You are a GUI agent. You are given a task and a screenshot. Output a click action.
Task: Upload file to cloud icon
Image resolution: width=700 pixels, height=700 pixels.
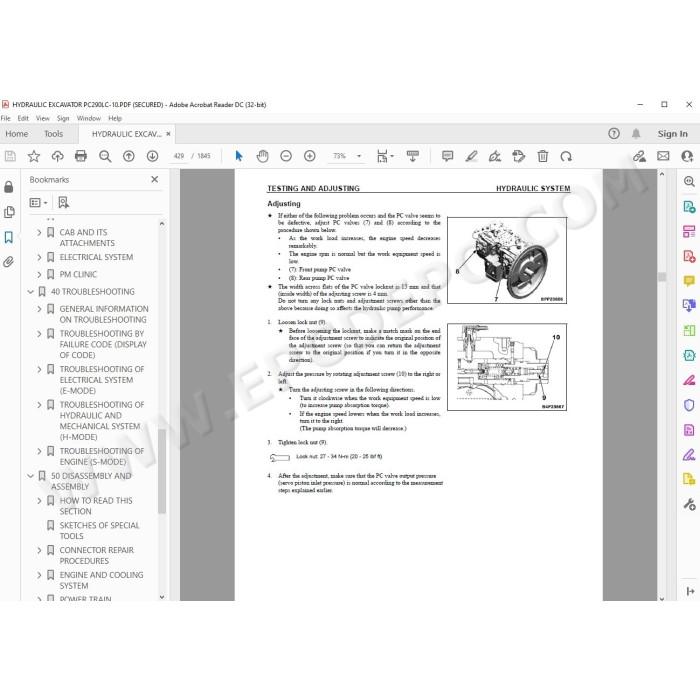pyautogui.click(x=57, y=156)
